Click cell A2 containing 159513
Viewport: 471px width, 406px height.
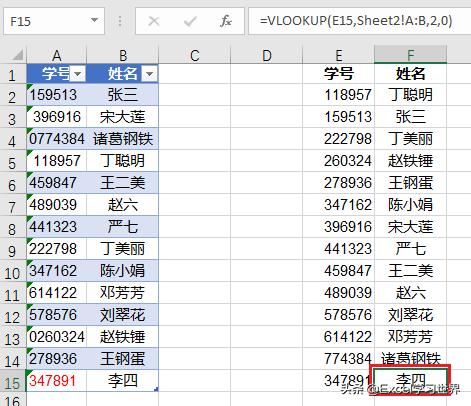[x=57, y=95]
